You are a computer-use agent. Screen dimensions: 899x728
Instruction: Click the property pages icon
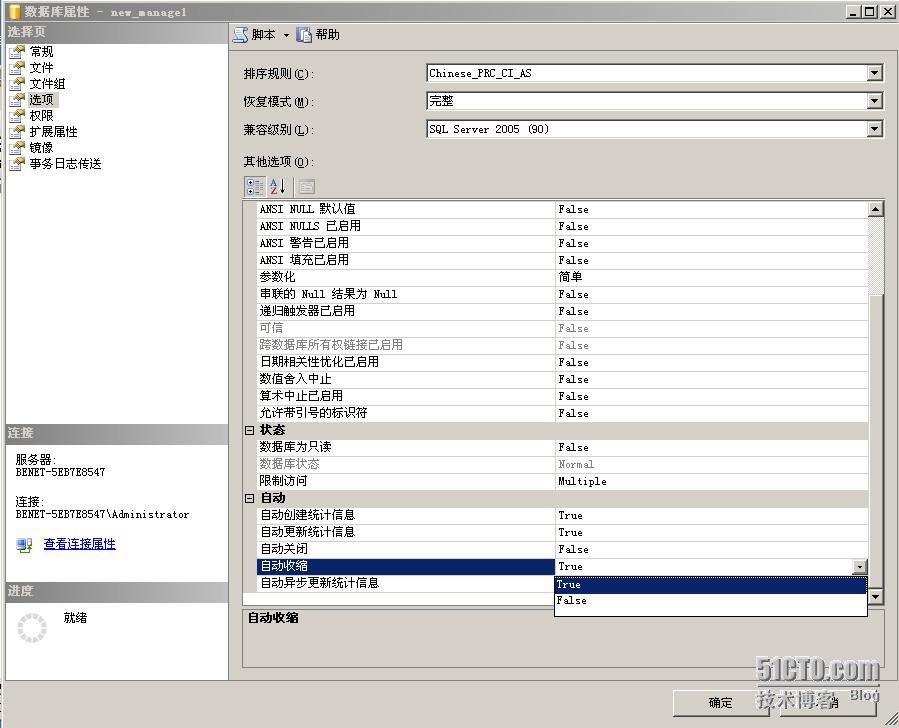[x=307, y=186]
